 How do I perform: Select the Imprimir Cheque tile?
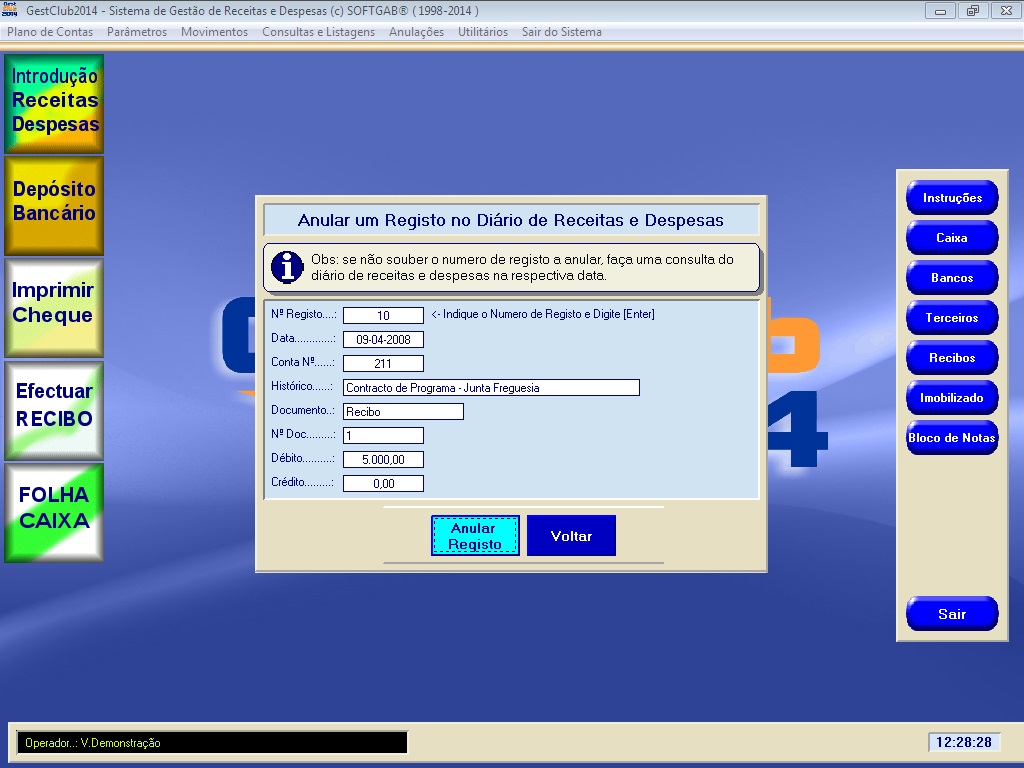(54, 307)
